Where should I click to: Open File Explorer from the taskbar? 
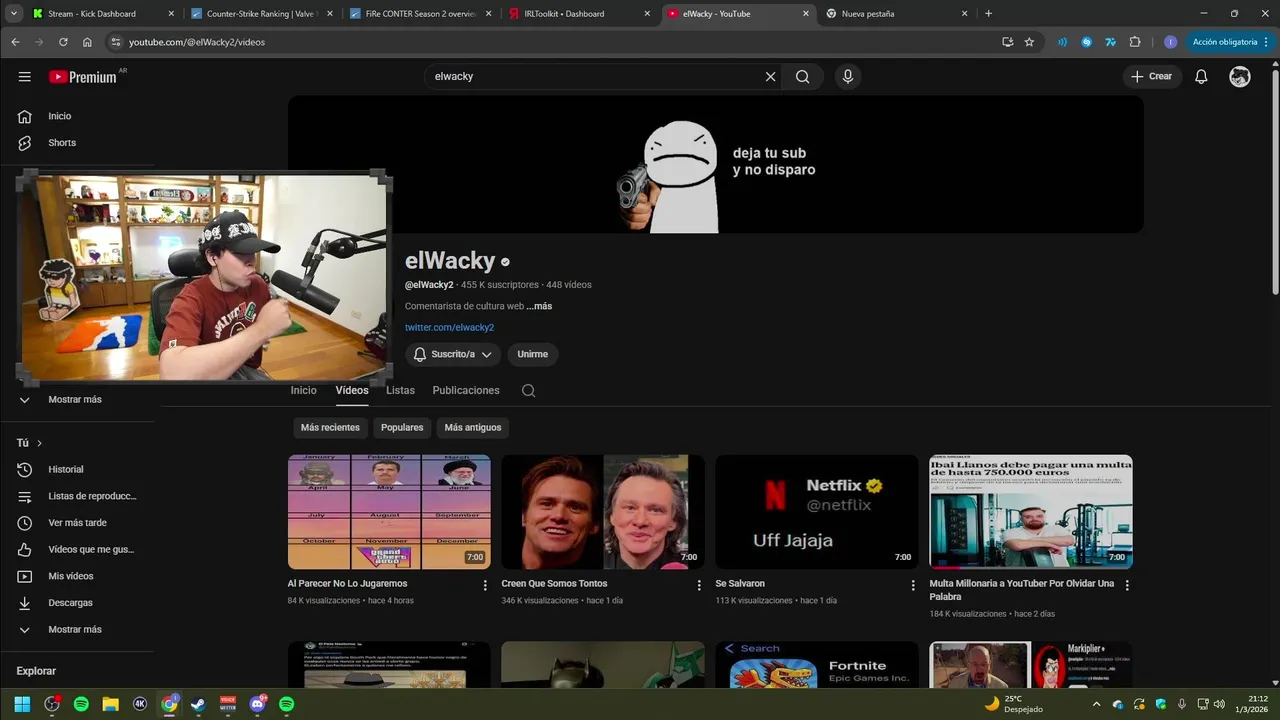pyautogui.click(x=111, y=704)
